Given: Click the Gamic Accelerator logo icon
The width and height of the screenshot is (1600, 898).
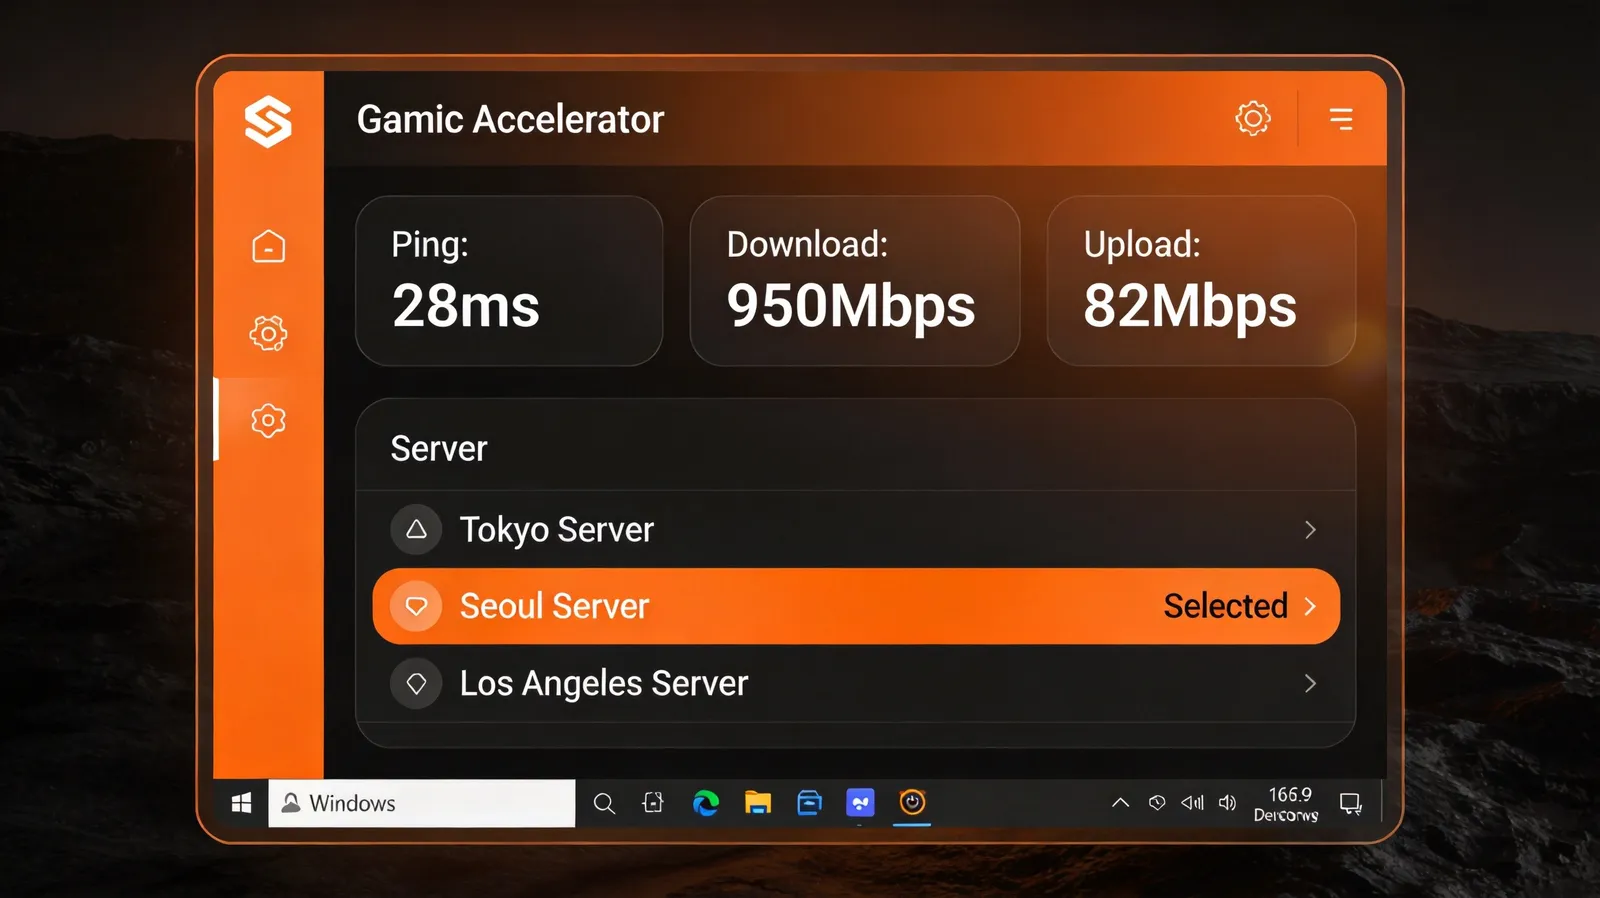Looking at the screenshot, I should click(x=268, y=121).
